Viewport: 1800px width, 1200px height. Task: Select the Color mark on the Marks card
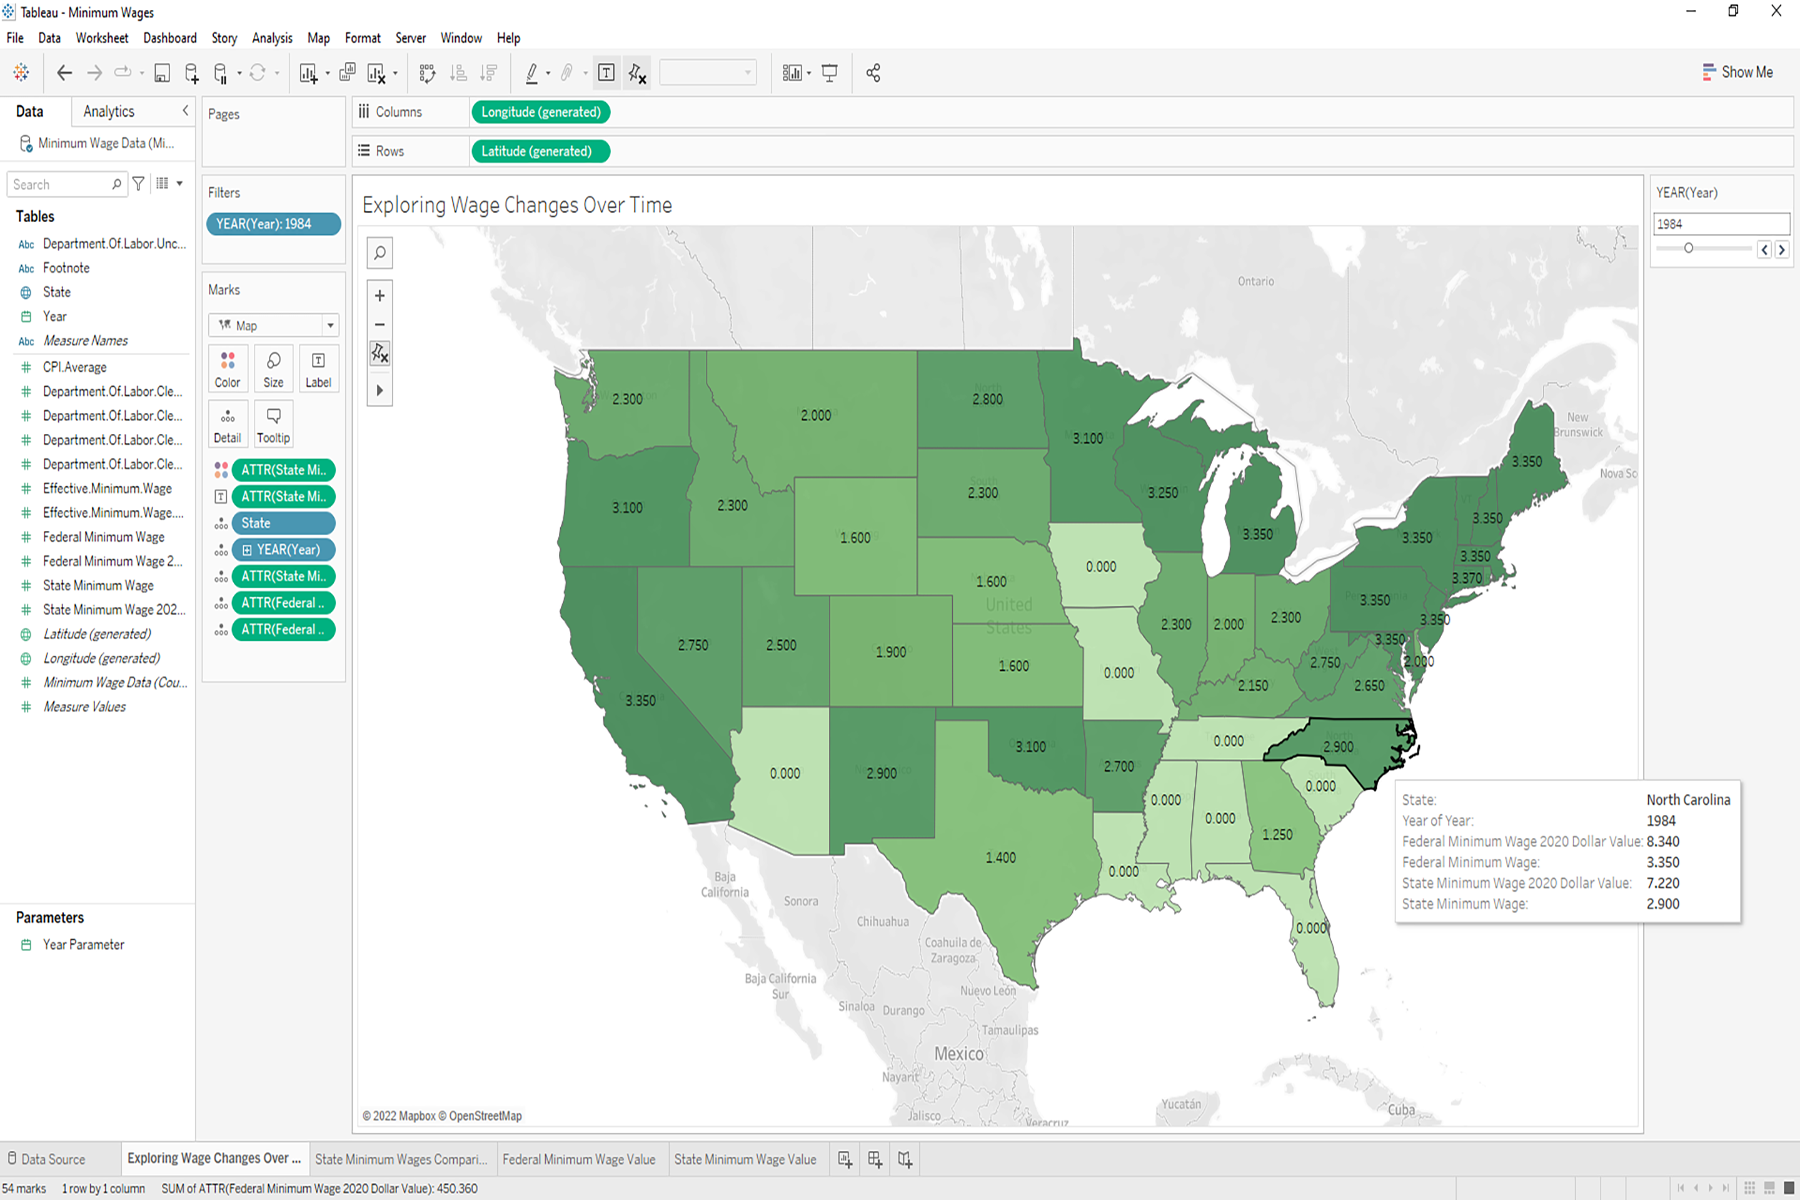[x=227, y=368]
